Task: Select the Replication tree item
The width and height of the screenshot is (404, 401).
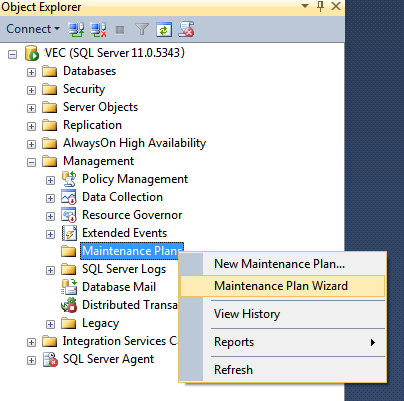Action: click(x=92, y=125)
